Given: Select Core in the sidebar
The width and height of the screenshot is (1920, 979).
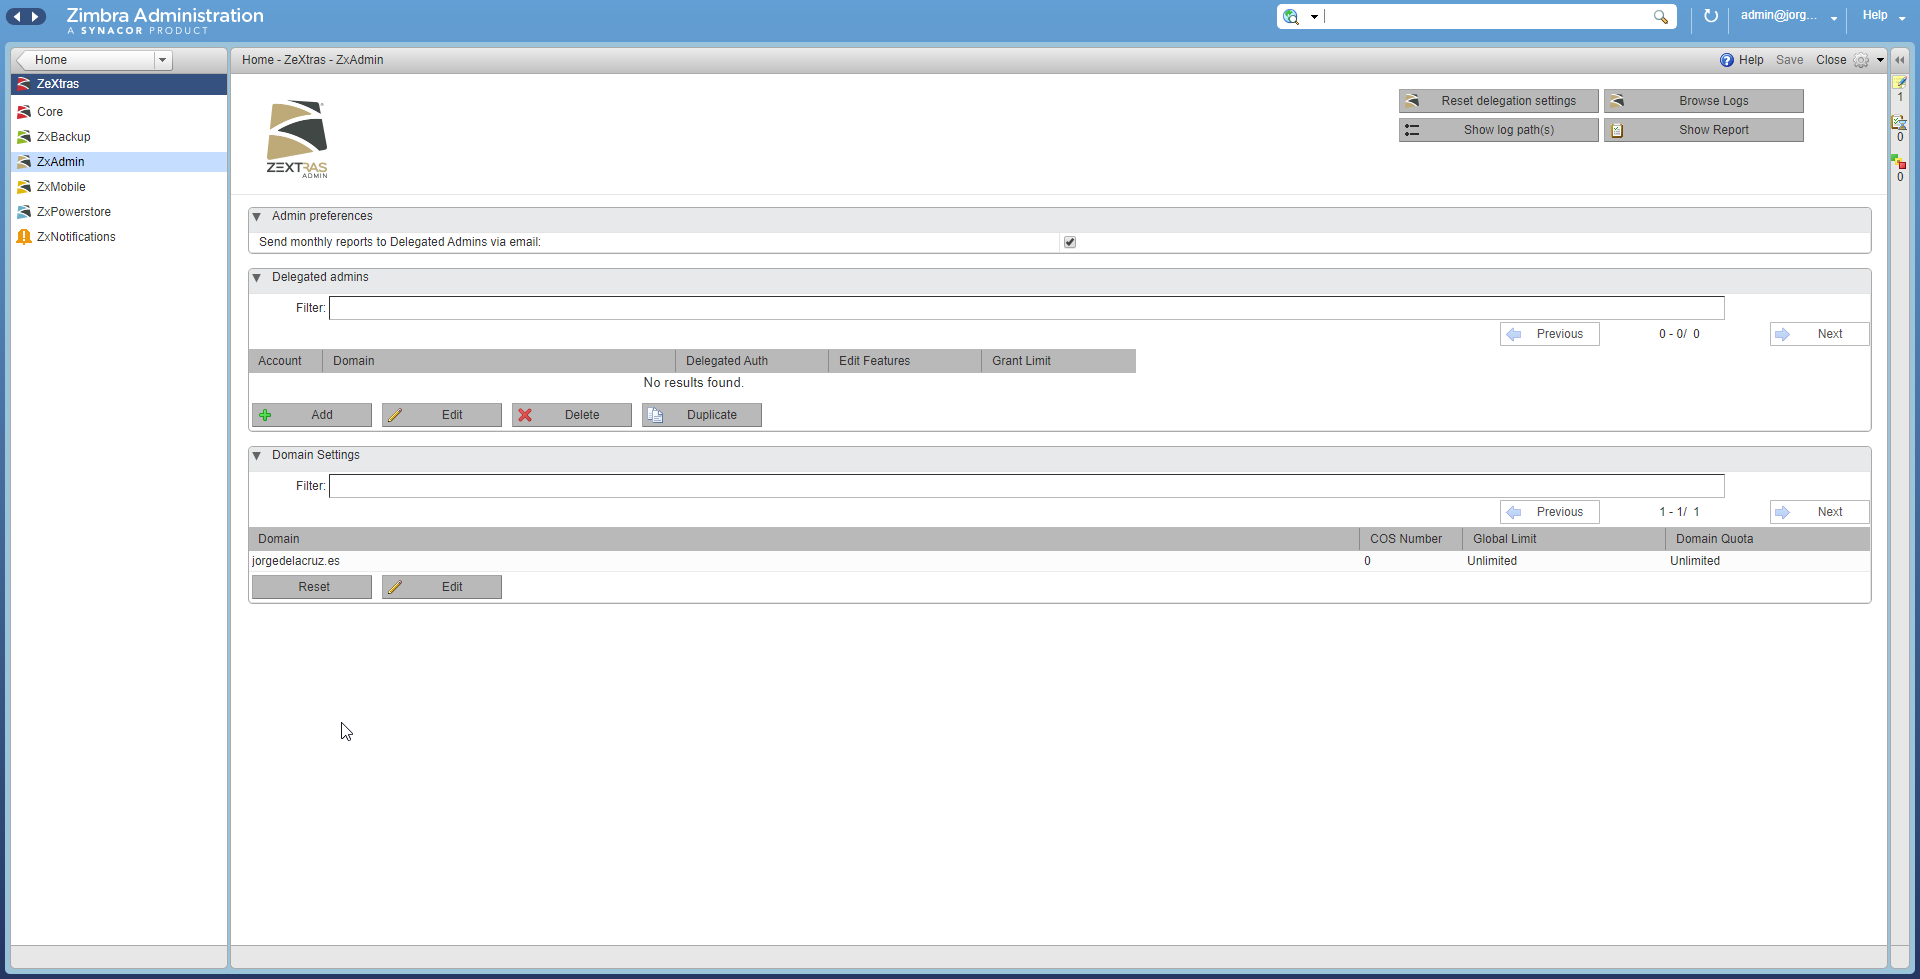Looking at the screenshot, I should coord(119,112).
